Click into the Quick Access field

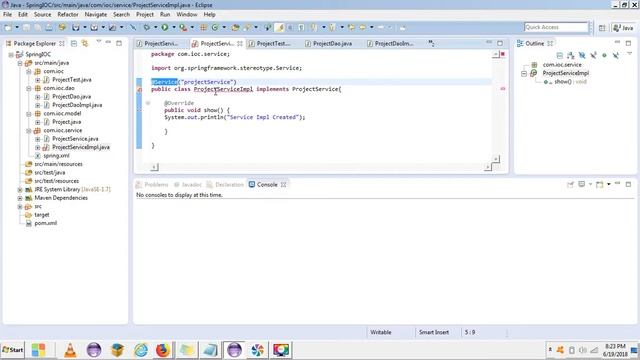click(x=556, y=27)
